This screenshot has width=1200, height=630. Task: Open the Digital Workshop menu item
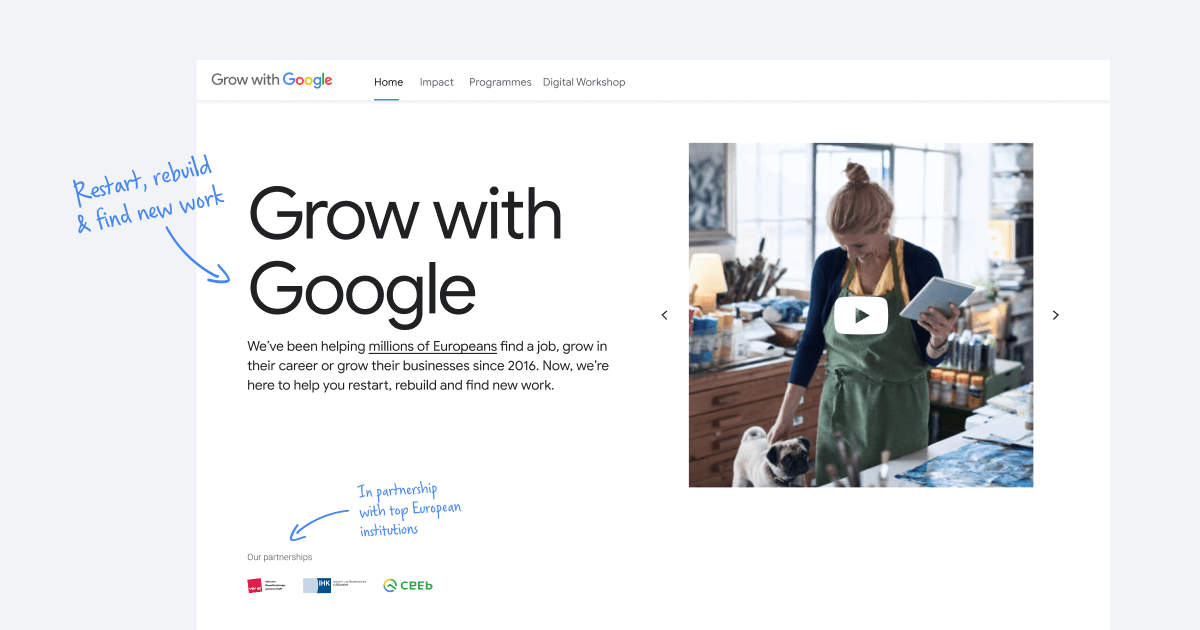(584, 82)
